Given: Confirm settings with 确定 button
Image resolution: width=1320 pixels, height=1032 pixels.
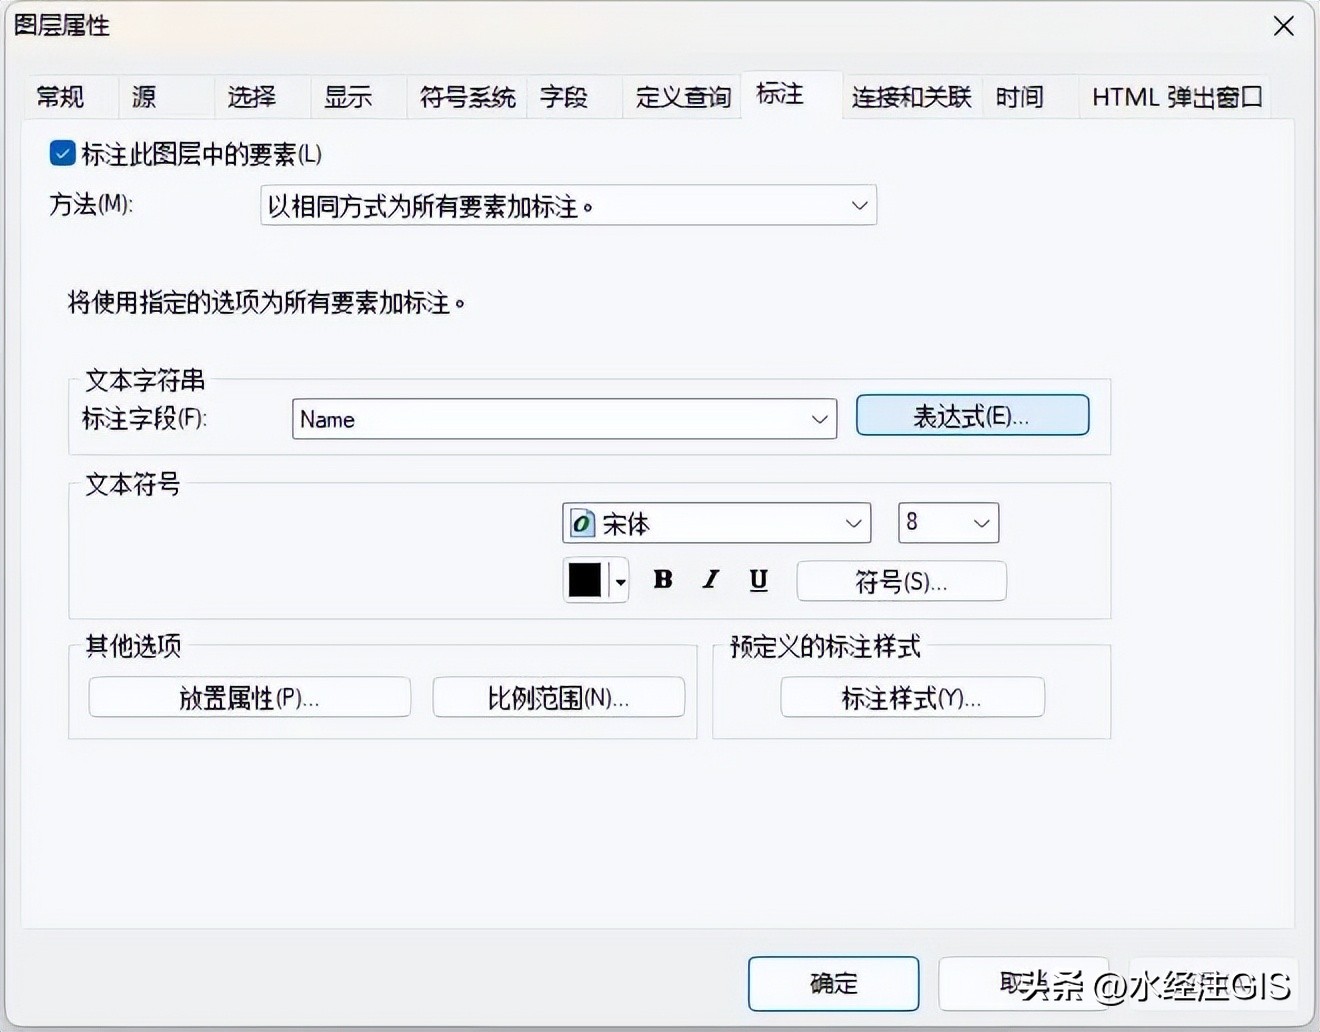Looking at the screenshot, I should coord(833,984).
